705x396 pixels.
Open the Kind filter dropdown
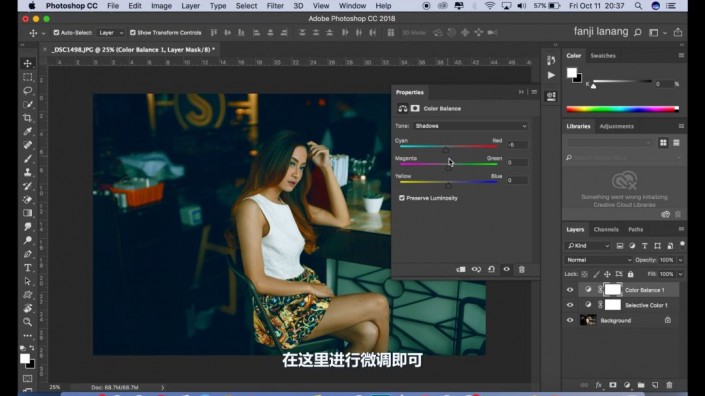pos(588,246)
